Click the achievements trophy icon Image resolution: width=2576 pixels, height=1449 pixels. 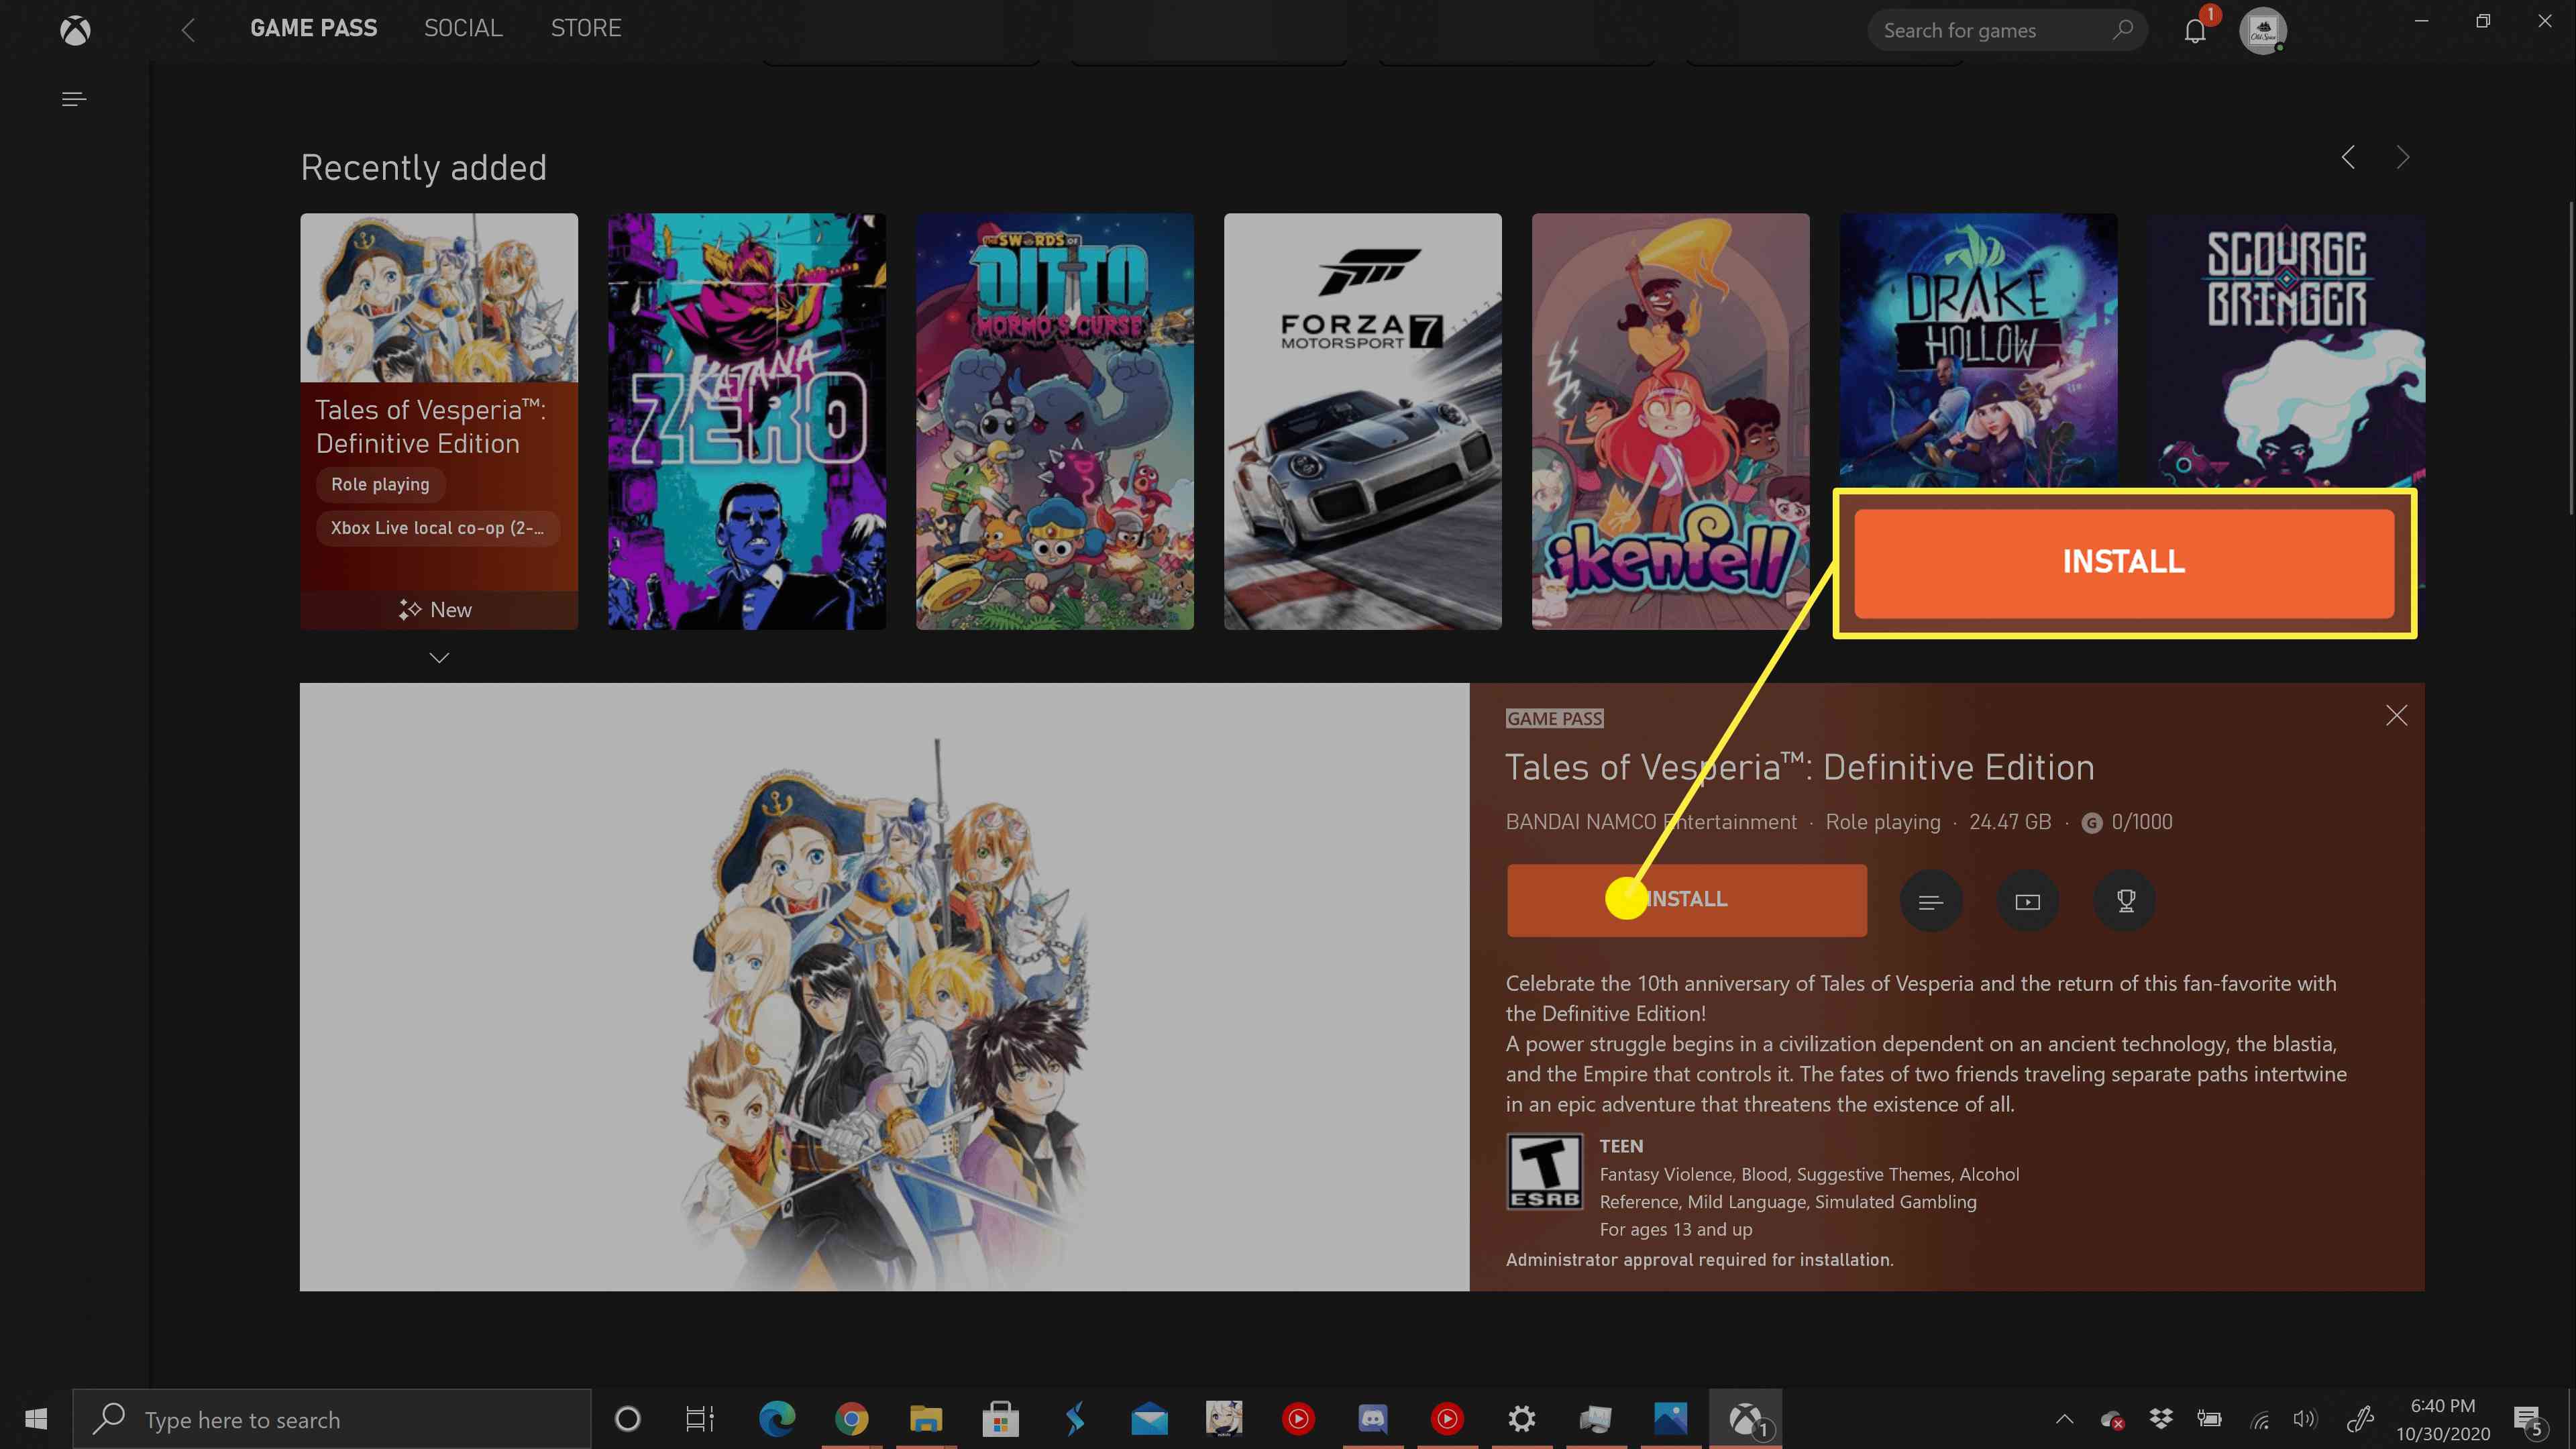(x=2125, y=900)
